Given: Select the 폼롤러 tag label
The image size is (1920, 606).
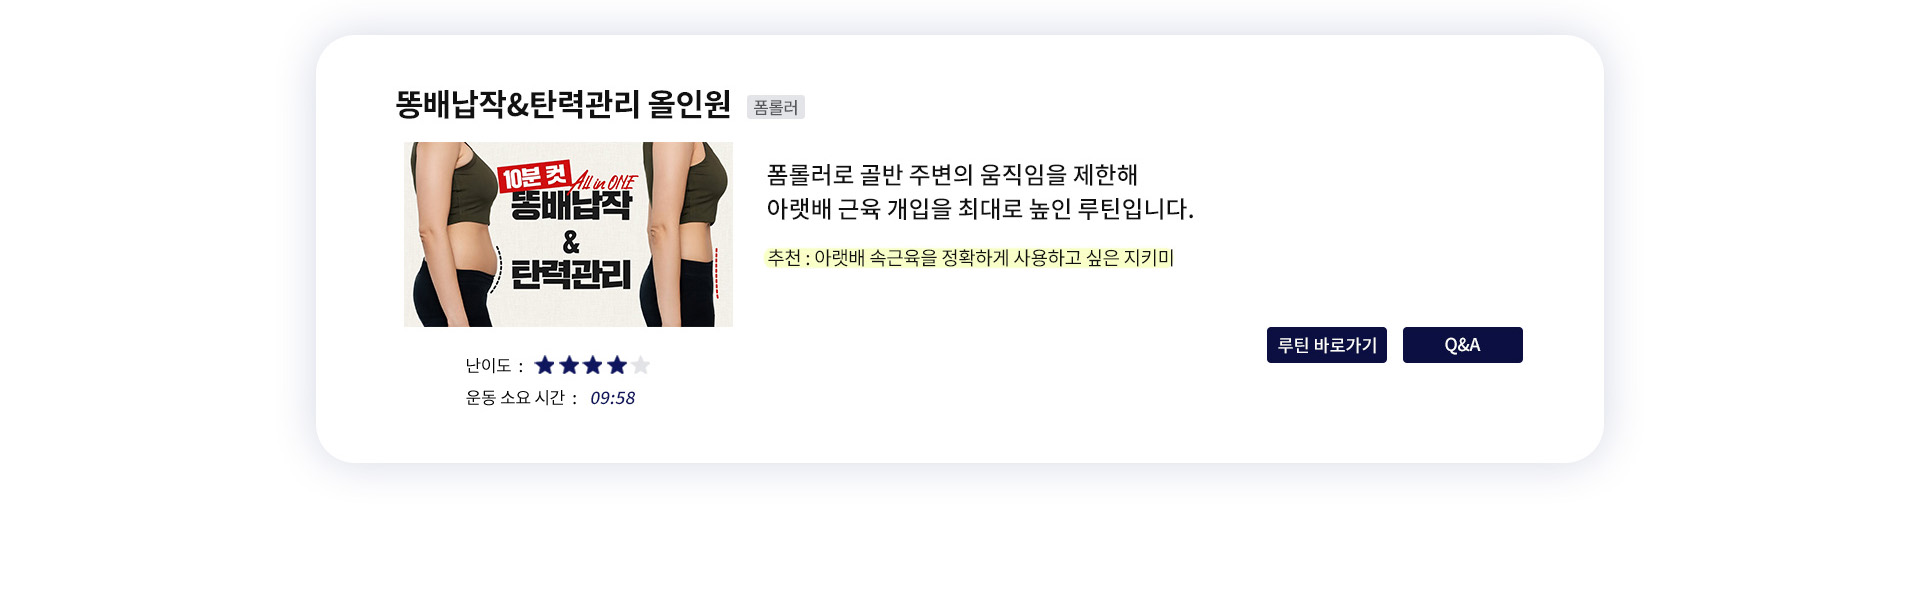Looking at the screenshot, I should pos(776,107).
